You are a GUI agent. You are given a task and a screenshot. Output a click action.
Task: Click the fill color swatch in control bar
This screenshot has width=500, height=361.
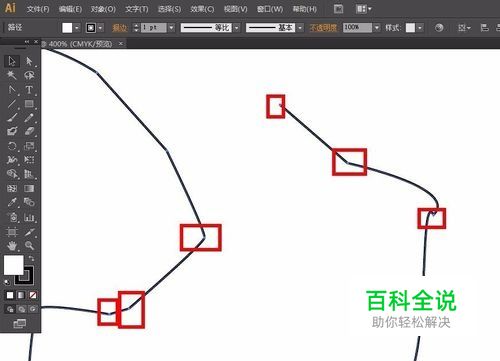point(67,28)
